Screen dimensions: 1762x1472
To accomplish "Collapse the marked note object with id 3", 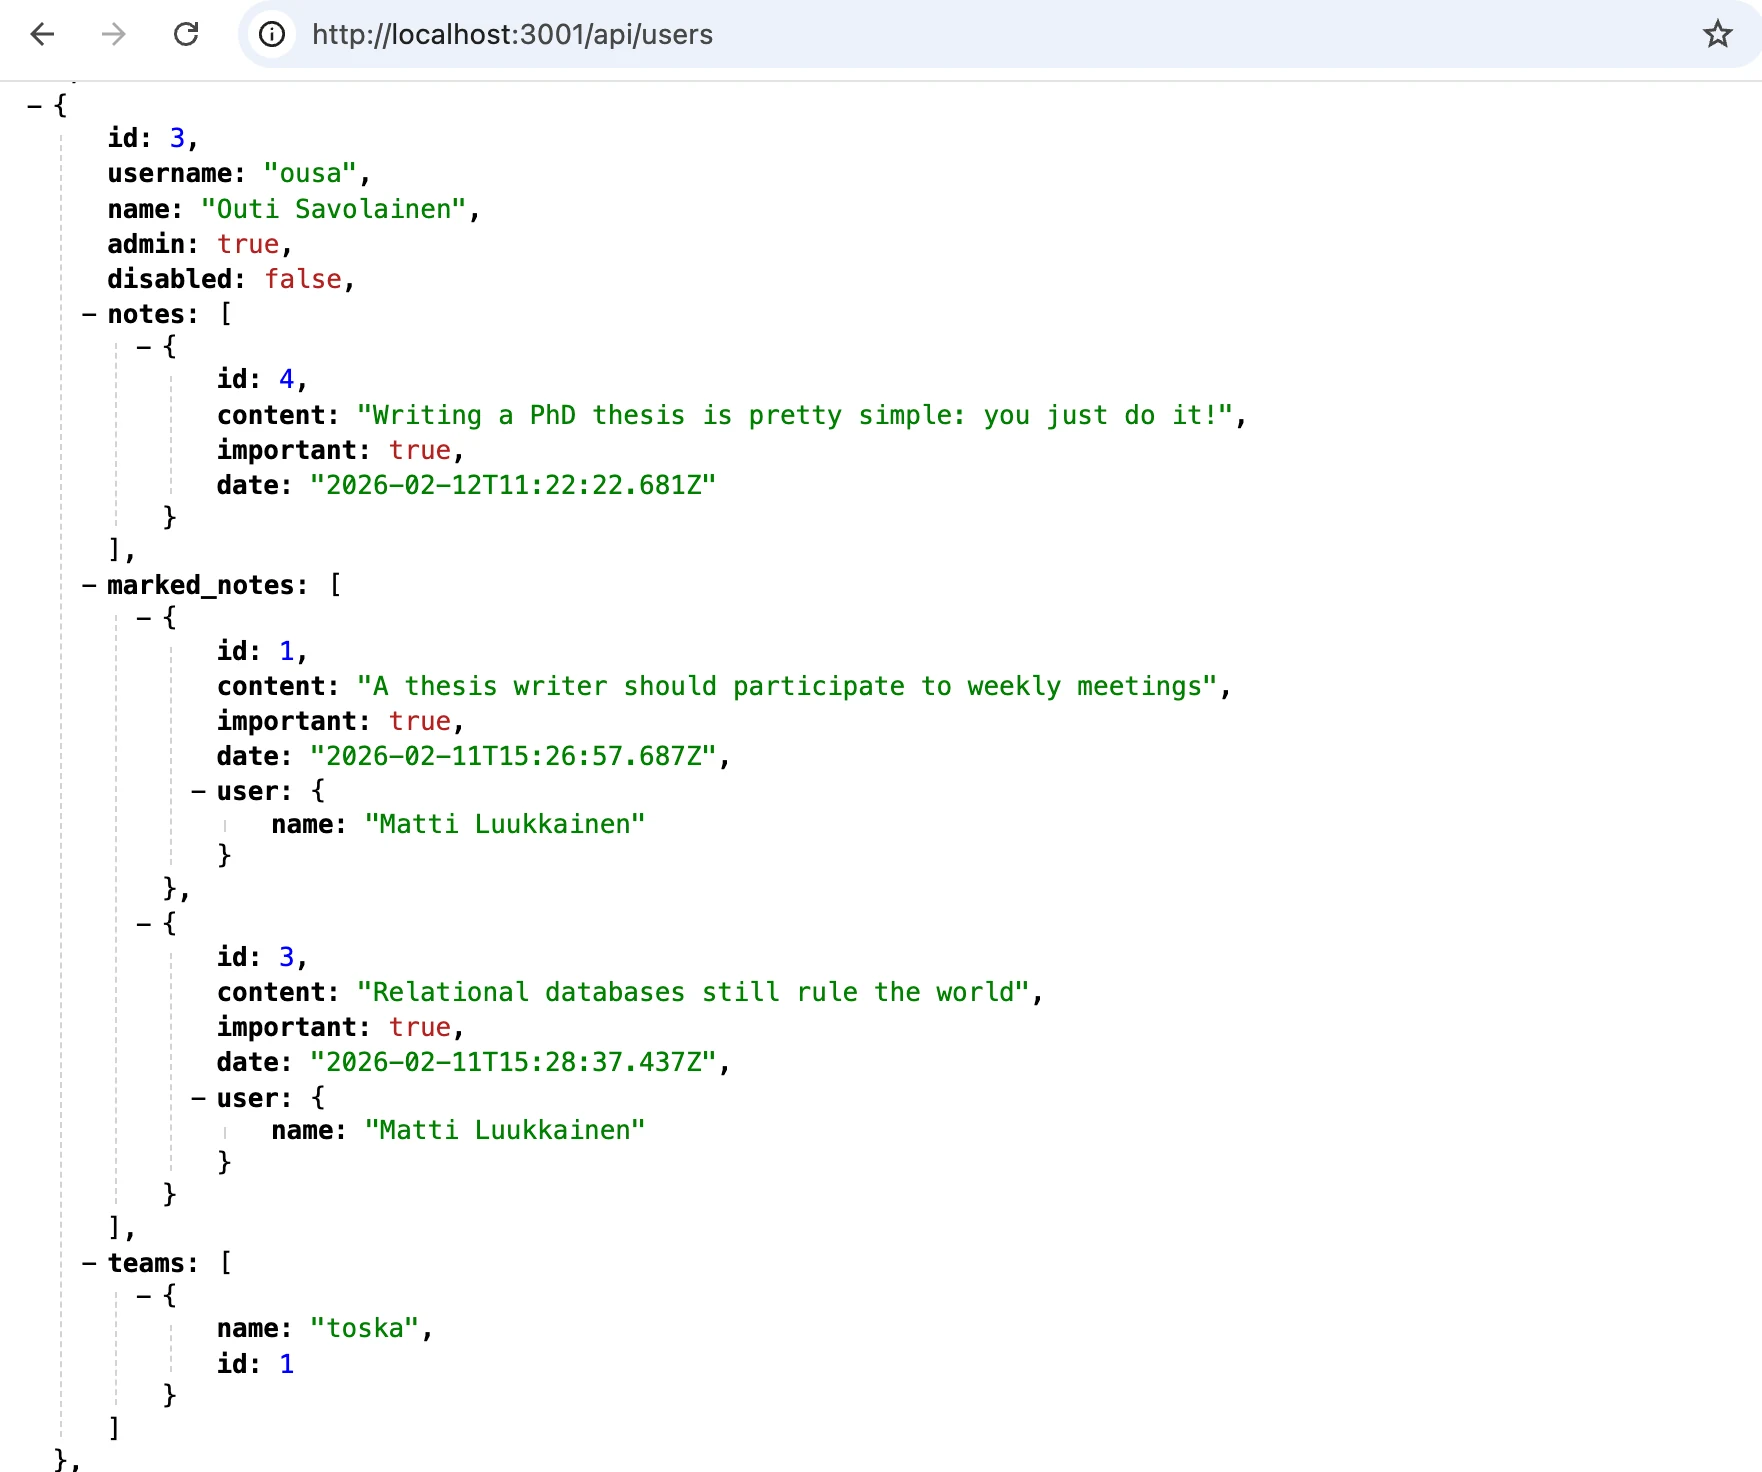I will tap(144, 923).
